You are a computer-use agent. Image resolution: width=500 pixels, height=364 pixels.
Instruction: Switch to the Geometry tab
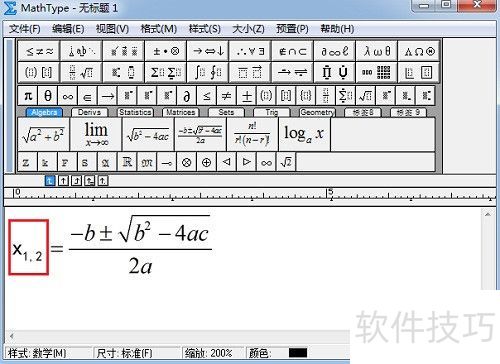coord(317,112)
